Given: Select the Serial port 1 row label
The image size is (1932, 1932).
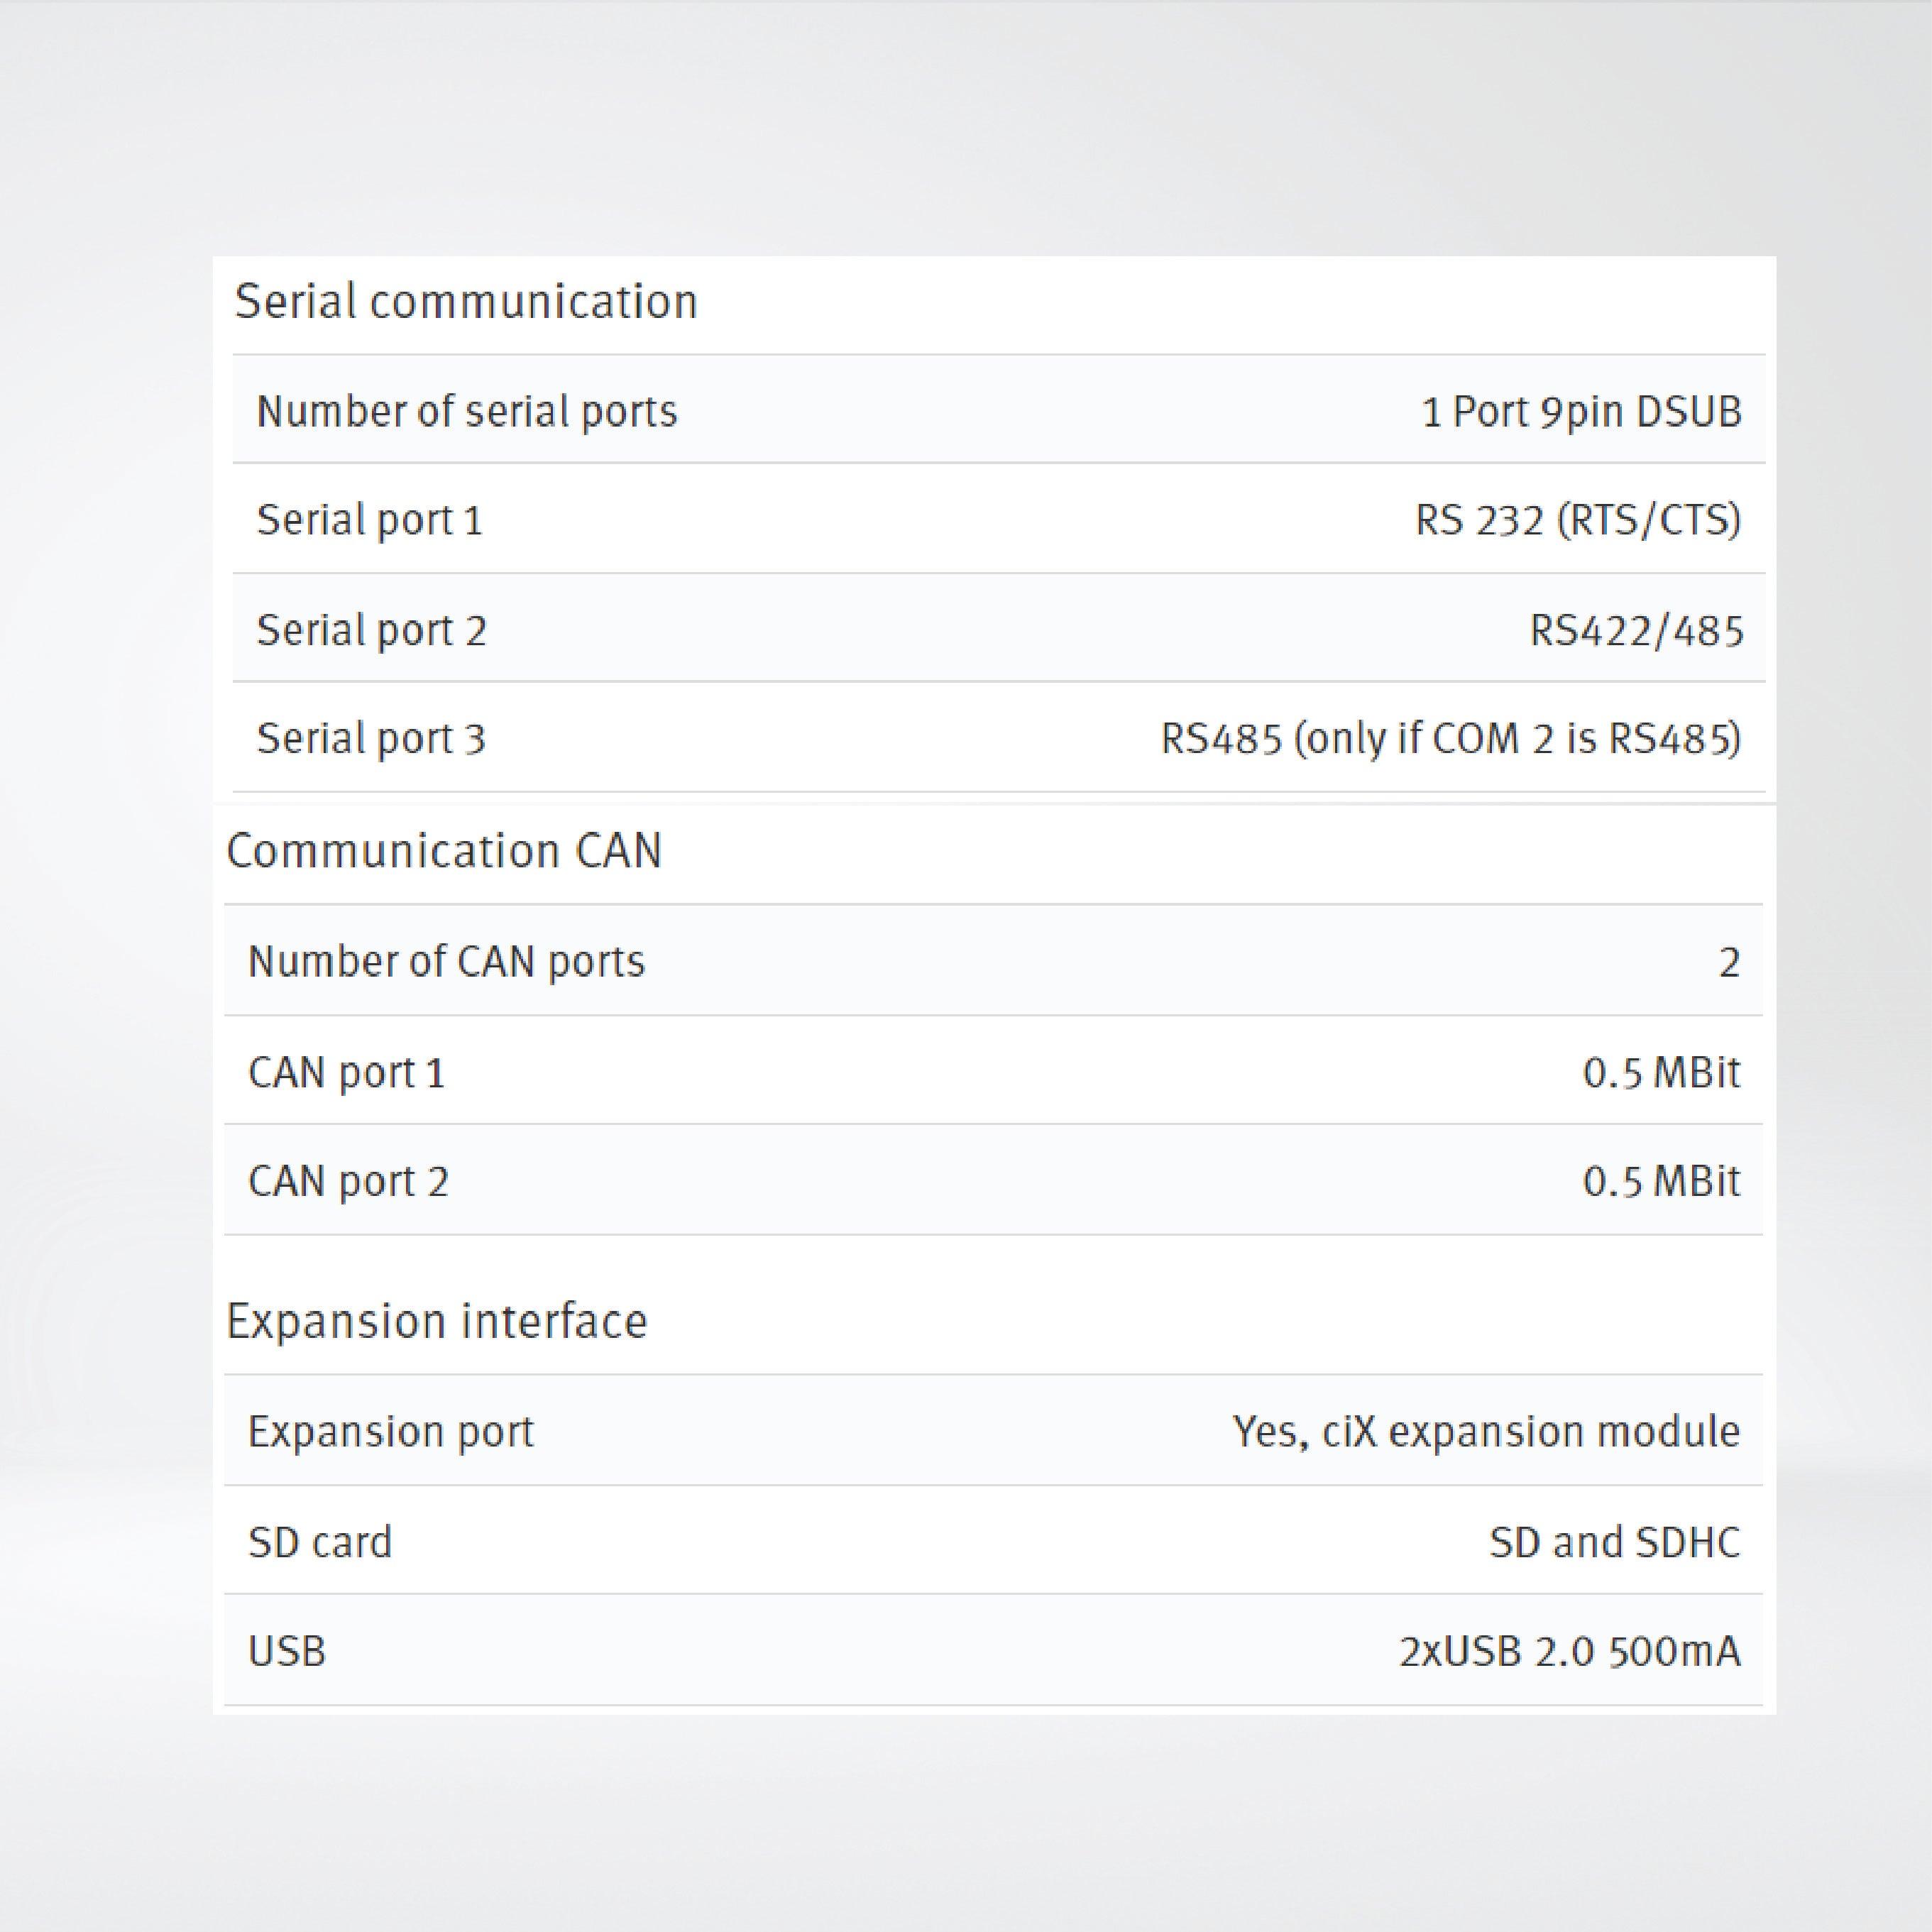Looking at the screenshot, I should coord(369,520).
